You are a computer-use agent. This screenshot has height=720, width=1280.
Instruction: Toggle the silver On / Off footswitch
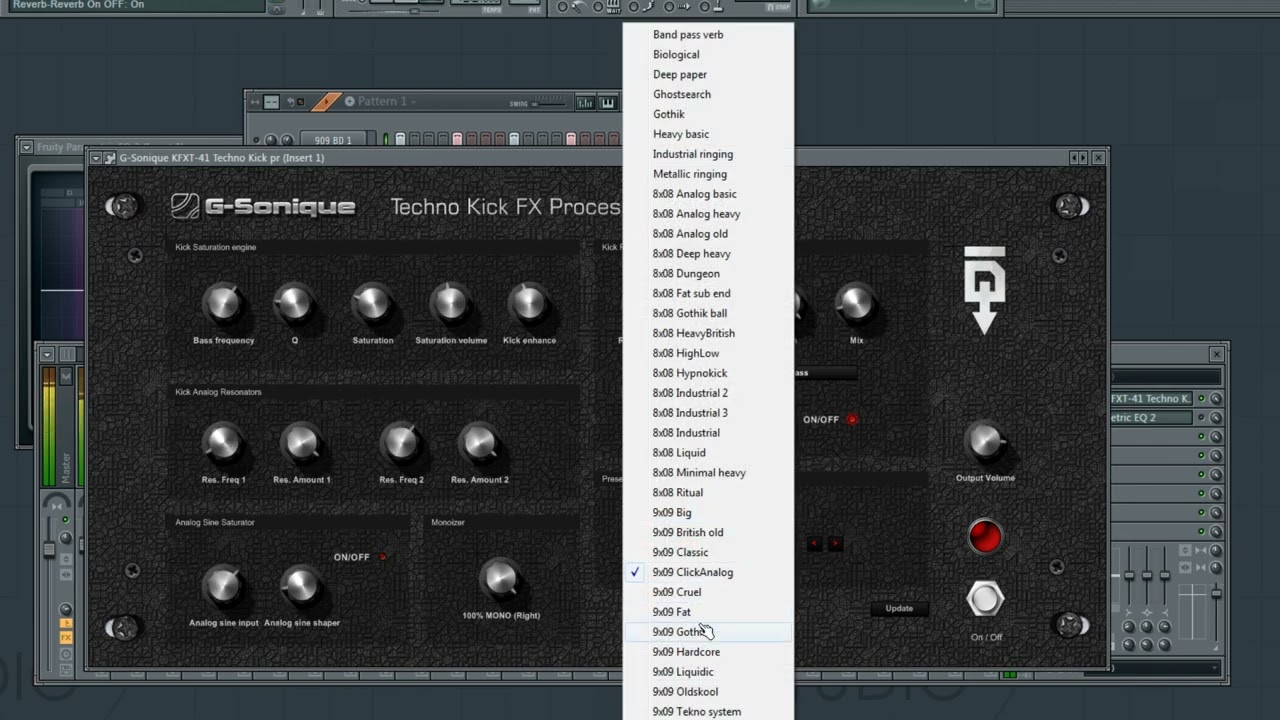985,599
